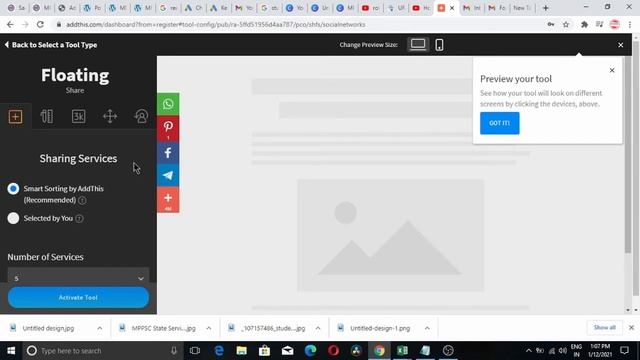640x360 pixels.
Task: Open Excel from taskbar
Action: 402,351
